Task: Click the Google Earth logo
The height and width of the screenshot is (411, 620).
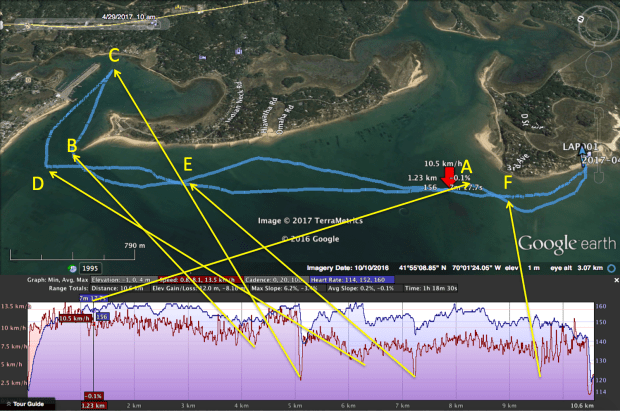Action: (x=563, y=243)
